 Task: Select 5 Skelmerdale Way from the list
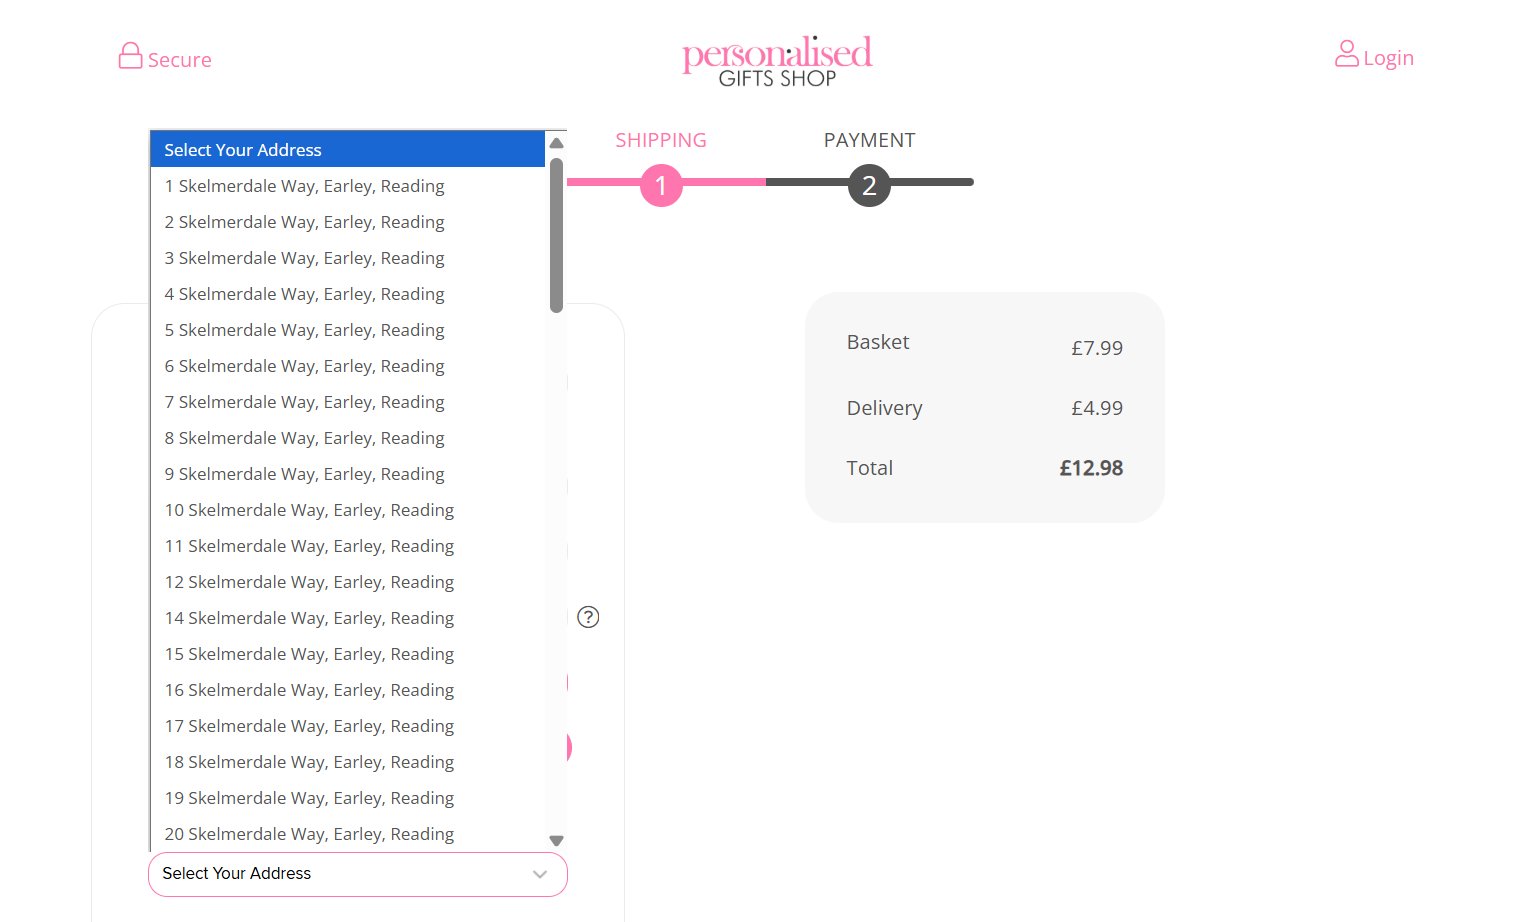point(305,330)
